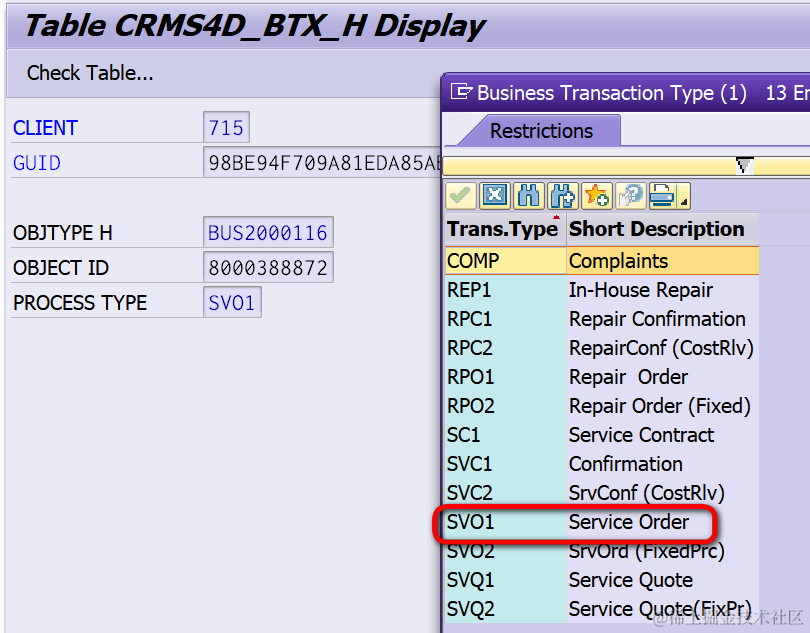Click the OBJECT ID field 8000388872
The image size is (810, 633).
point(268,267)
